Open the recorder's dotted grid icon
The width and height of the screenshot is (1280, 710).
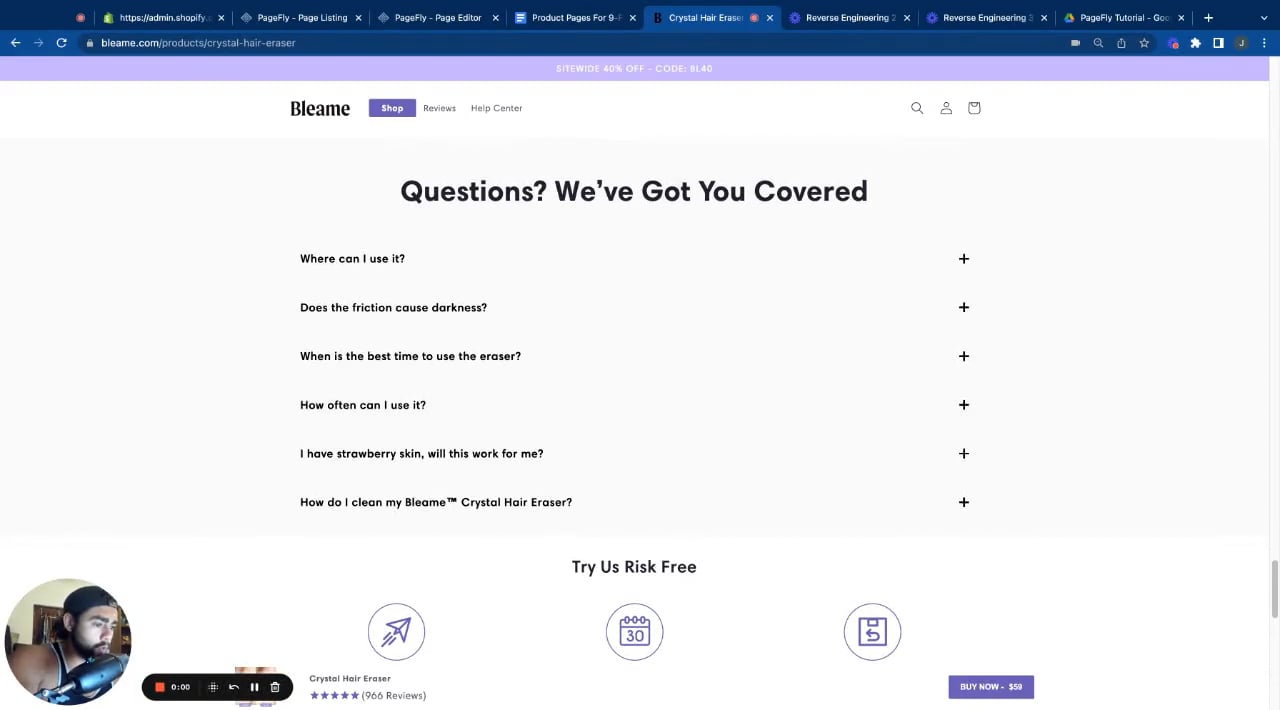click(x=213, y=687)
